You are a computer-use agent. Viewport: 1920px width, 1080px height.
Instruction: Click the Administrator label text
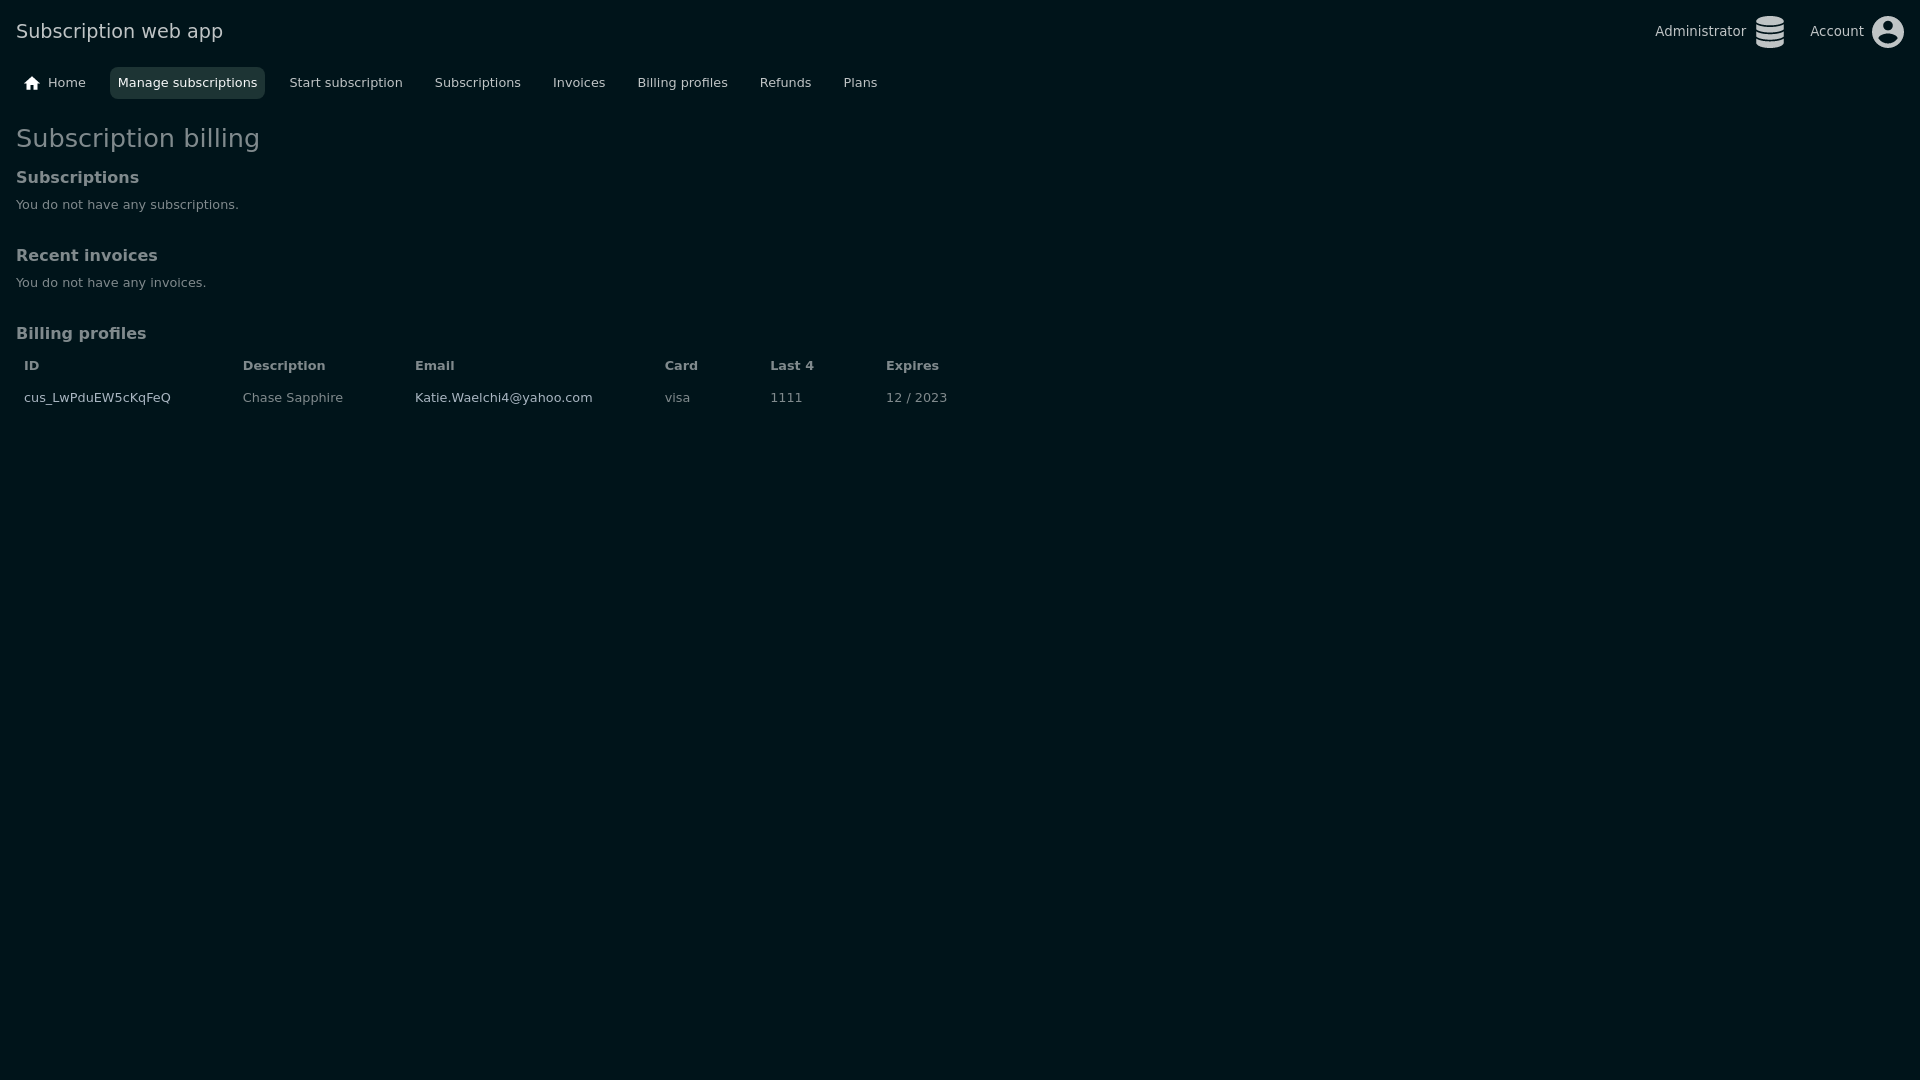click(1699, 32)
